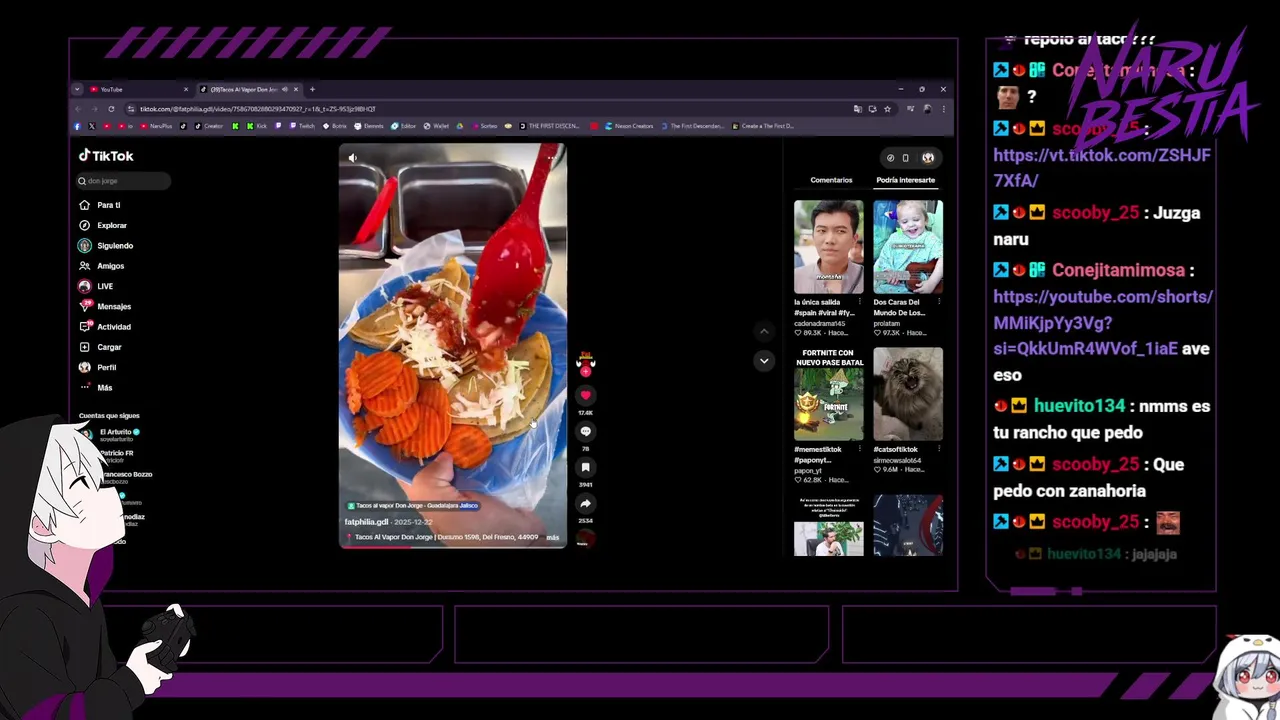Mute the TikTok video sound
Screen dimensions: 1280x720
[352, 158]
